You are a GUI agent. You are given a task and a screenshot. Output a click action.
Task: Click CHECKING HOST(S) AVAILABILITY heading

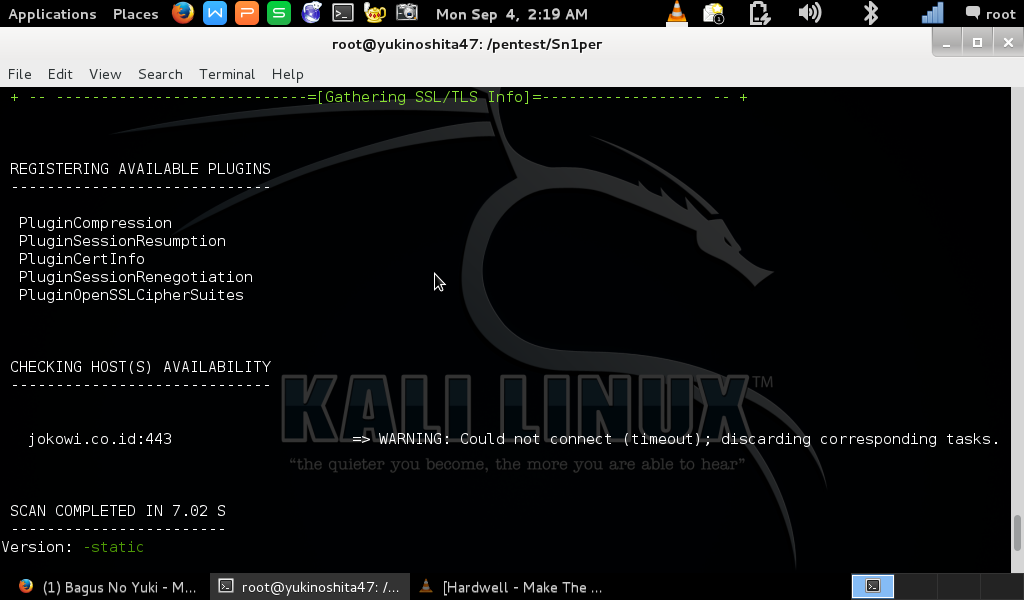[140, 367]
